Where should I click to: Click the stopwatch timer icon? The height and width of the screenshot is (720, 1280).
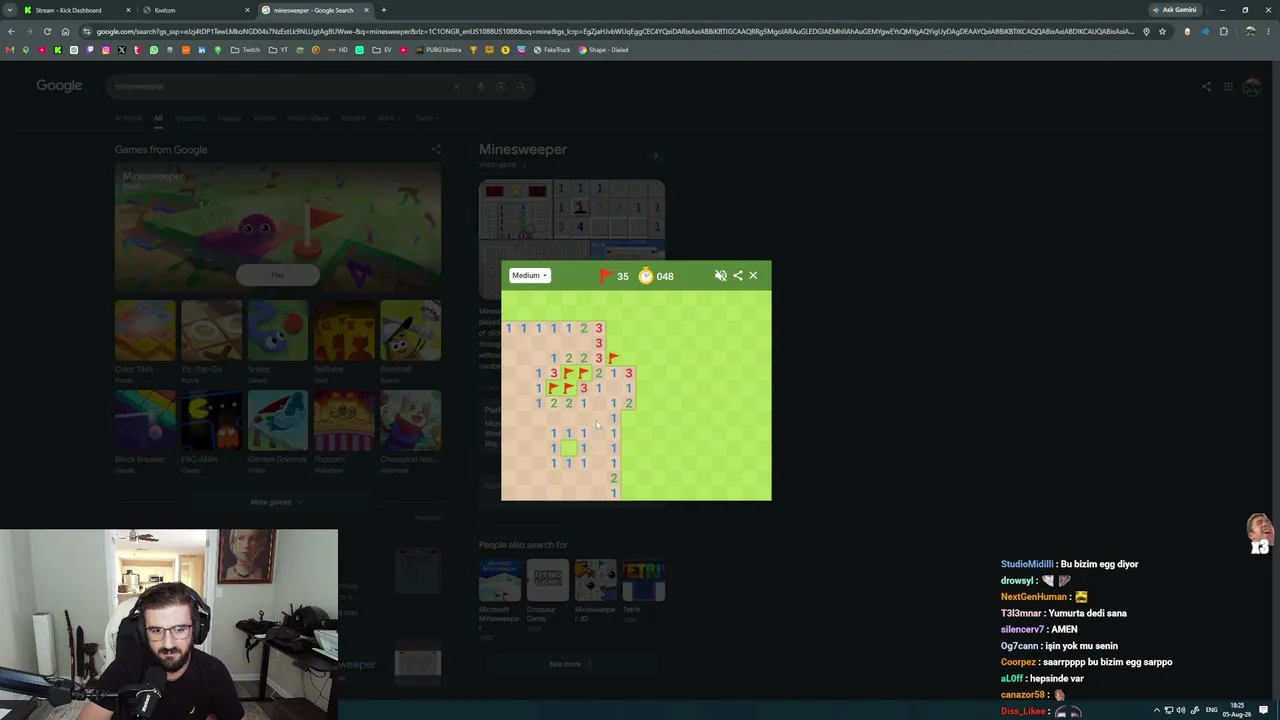(646, 276)
